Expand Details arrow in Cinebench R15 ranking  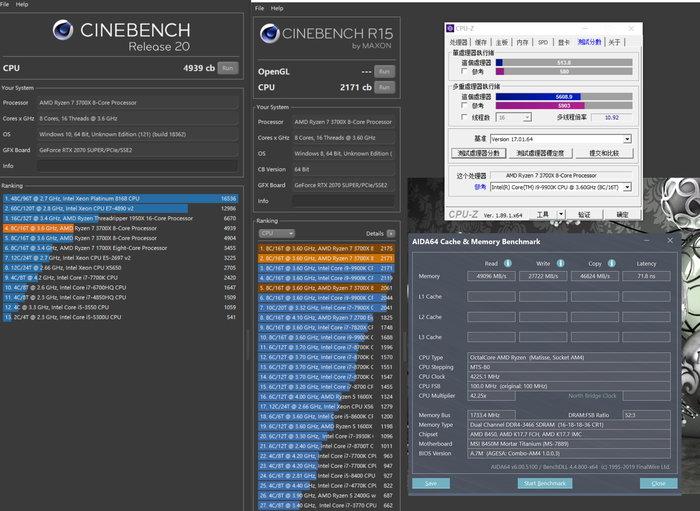391,233
